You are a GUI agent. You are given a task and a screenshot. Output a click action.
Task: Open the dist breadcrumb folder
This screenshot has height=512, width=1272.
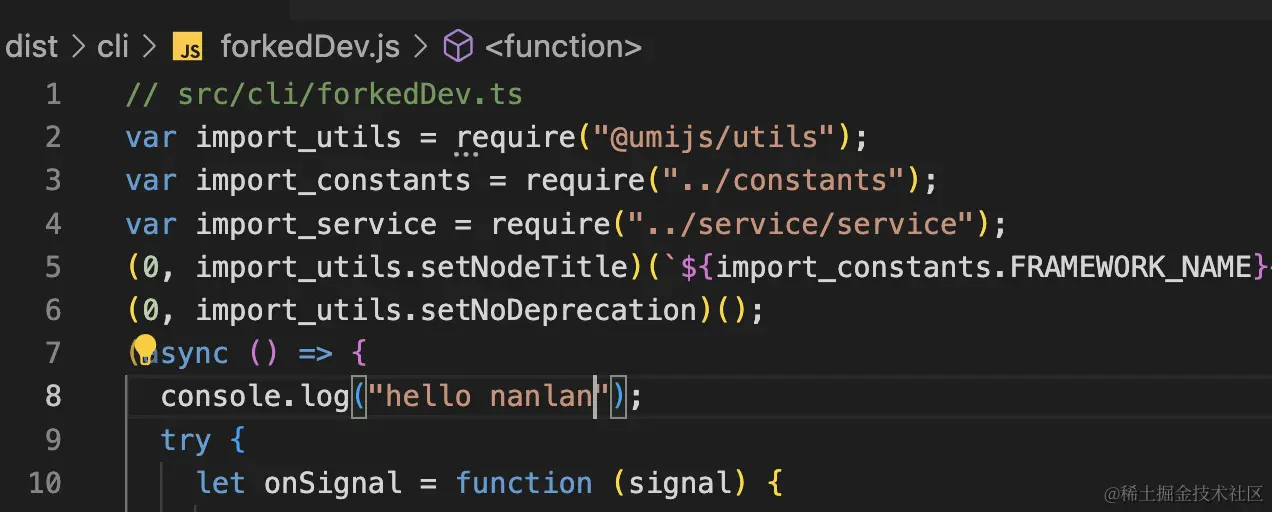pyautogui.click(x=32, y=46)
